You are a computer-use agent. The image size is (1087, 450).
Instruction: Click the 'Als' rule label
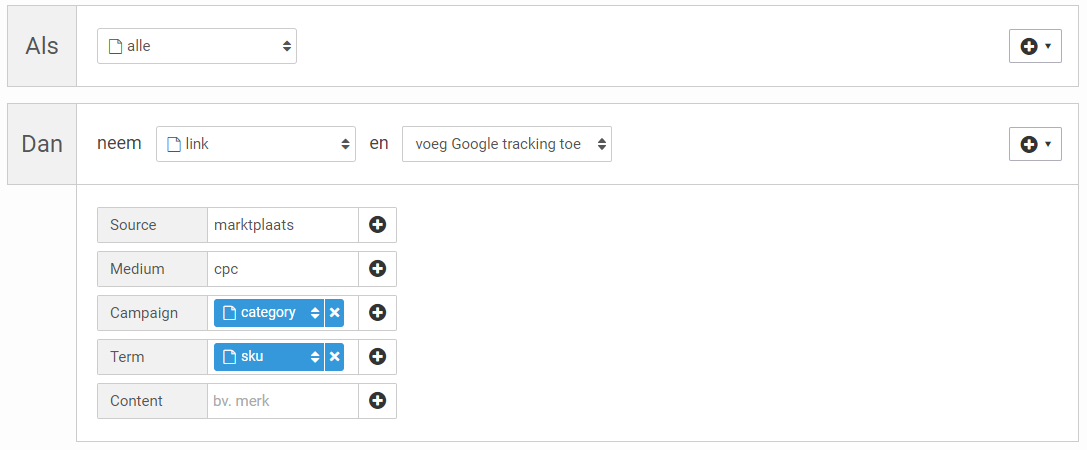[x=42, y=46]
